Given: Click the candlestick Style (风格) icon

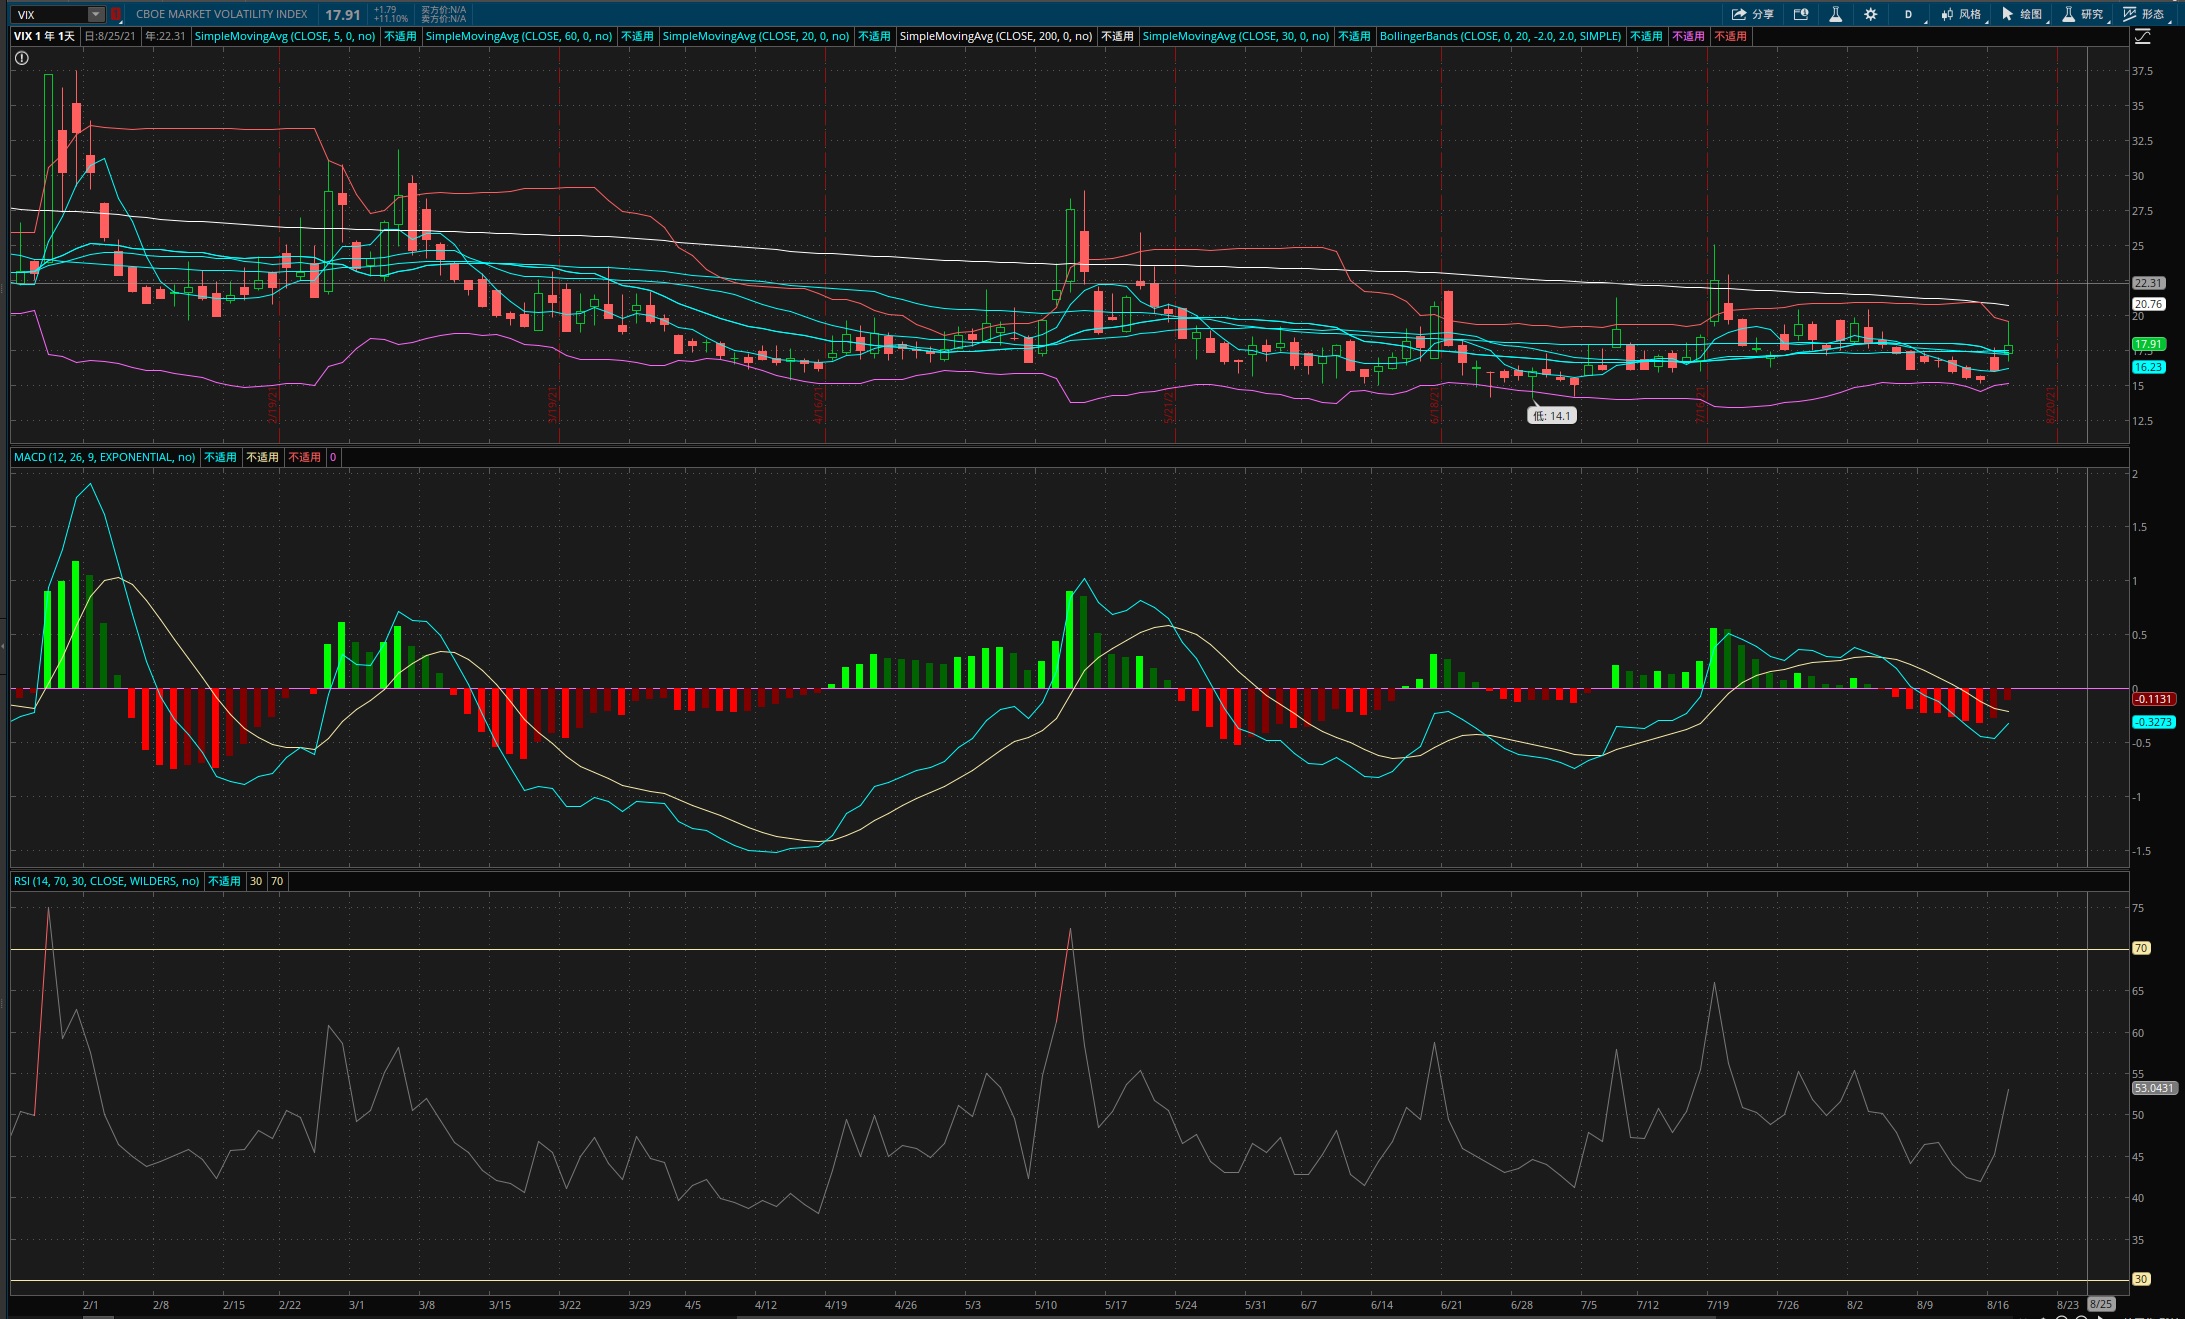Looking at the screenshot, I should click(x=1961, y=14).
